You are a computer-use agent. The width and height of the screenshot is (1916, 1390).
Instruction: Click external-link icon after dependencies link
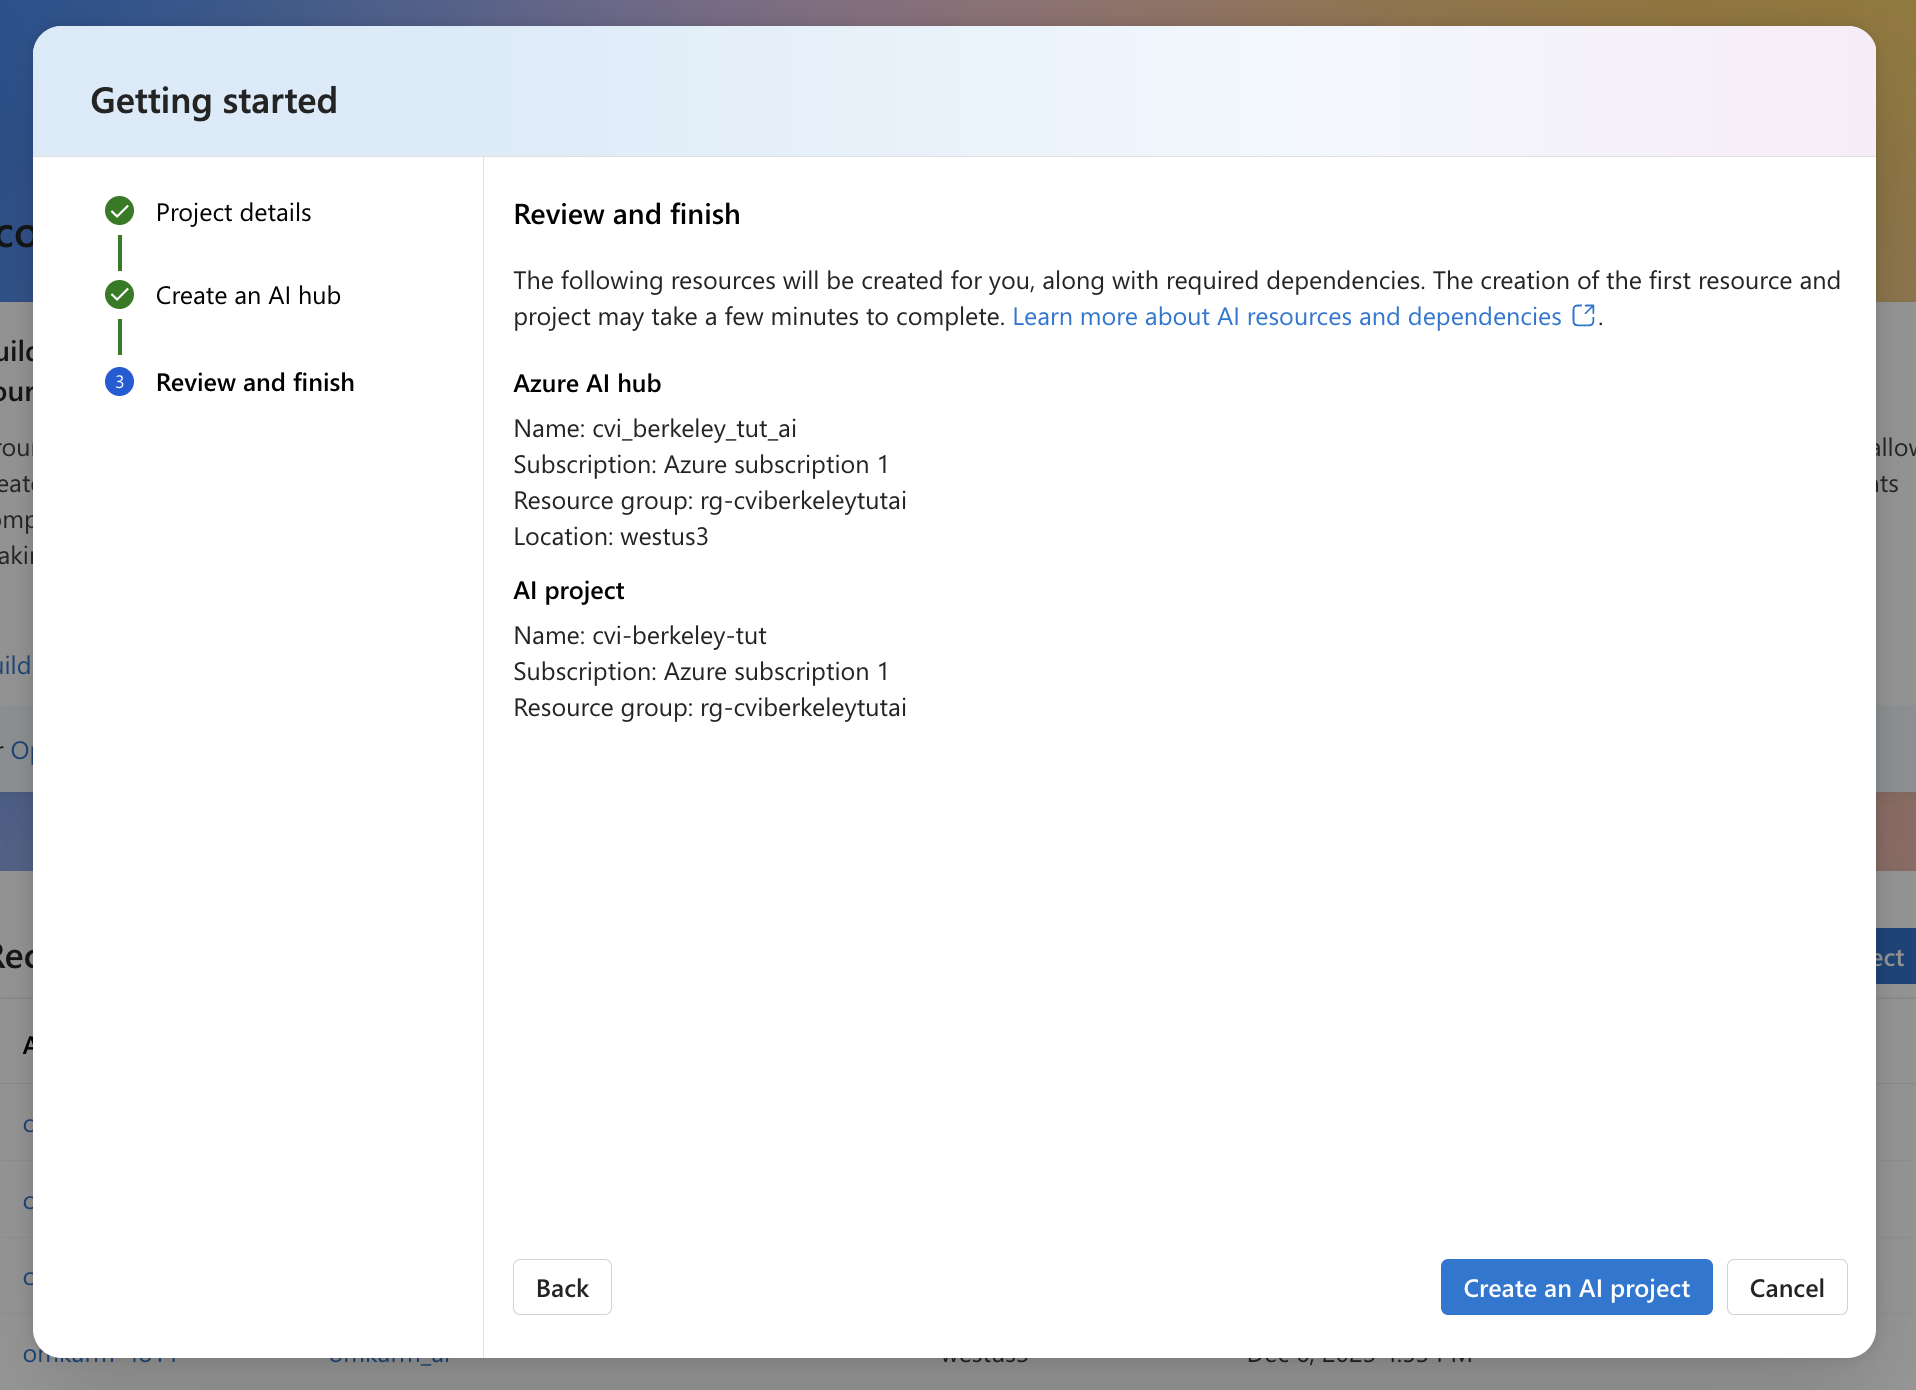pos(1583,315)
